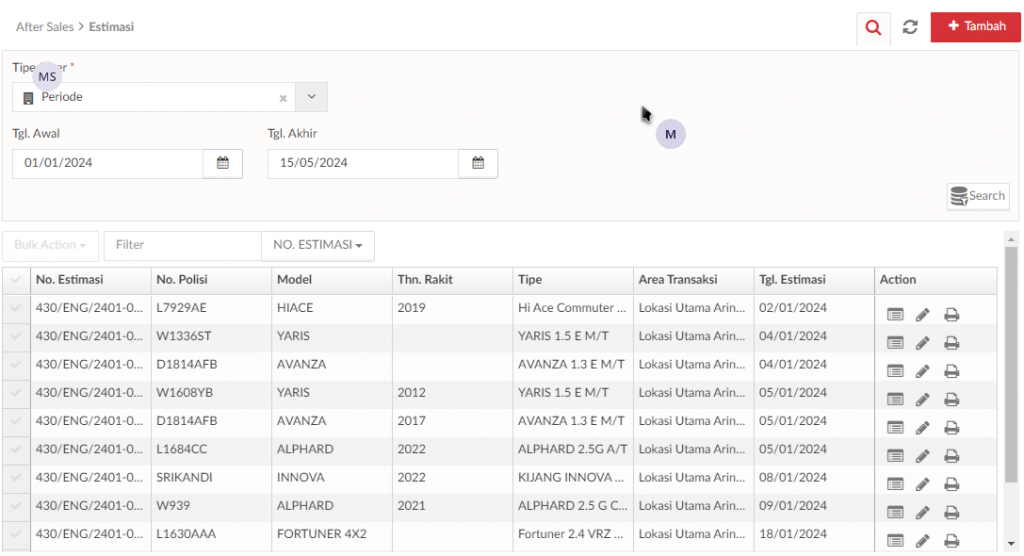Print the L1630AAA estimasi
1024x556 pixels.
(x=952, y=541)
